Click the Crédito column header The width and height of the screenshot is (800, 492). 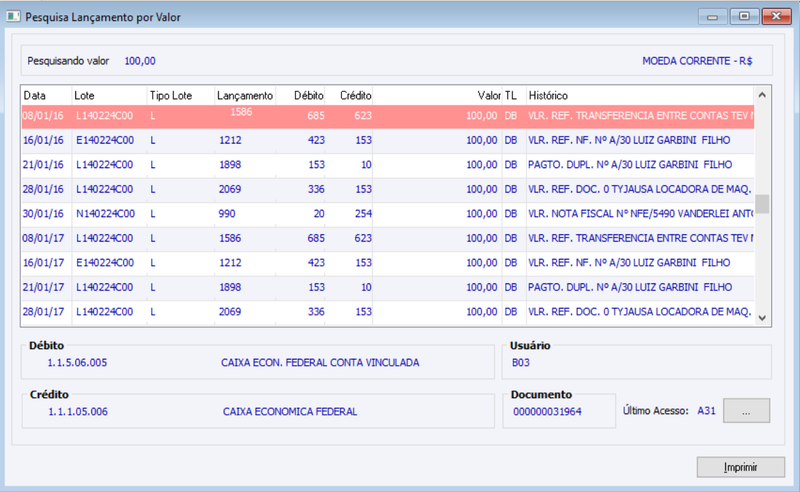[x=349, y=95]
